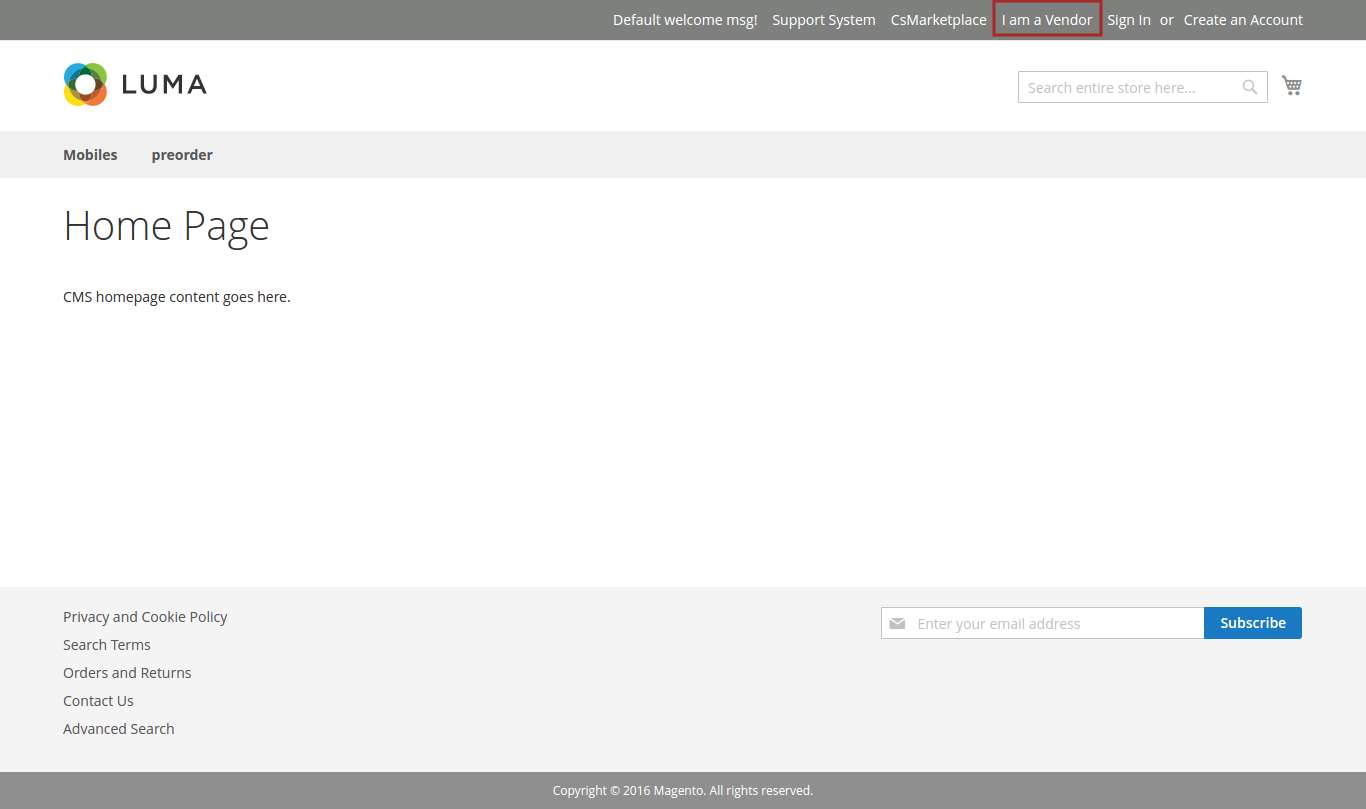Select Create an Account

pos(1243,20)
